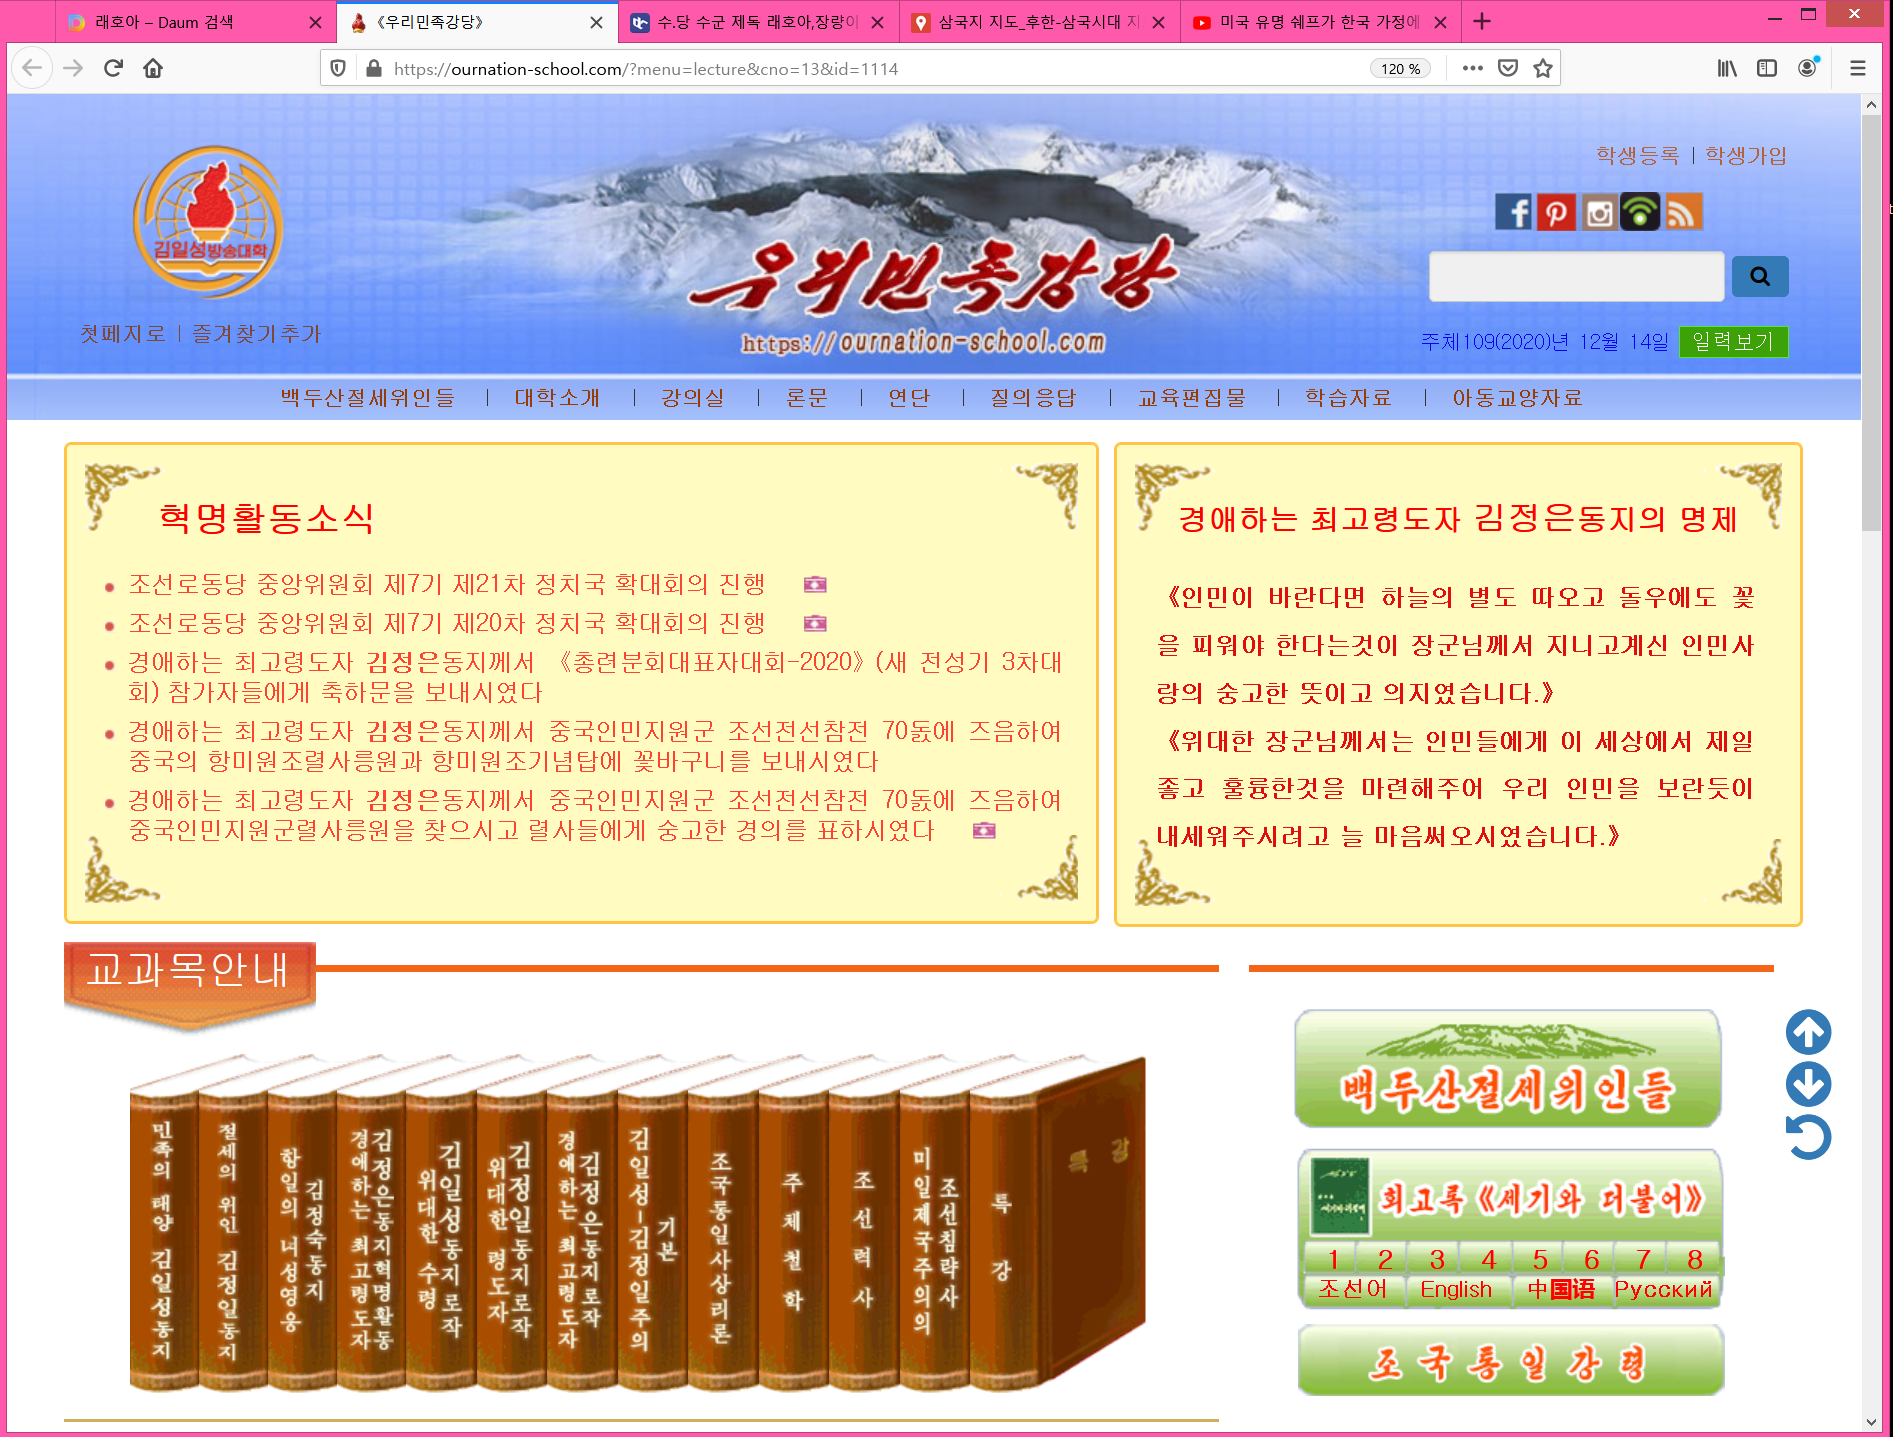
Task: Bookmark this page with the star
Action: click(x=1543, y=68)
